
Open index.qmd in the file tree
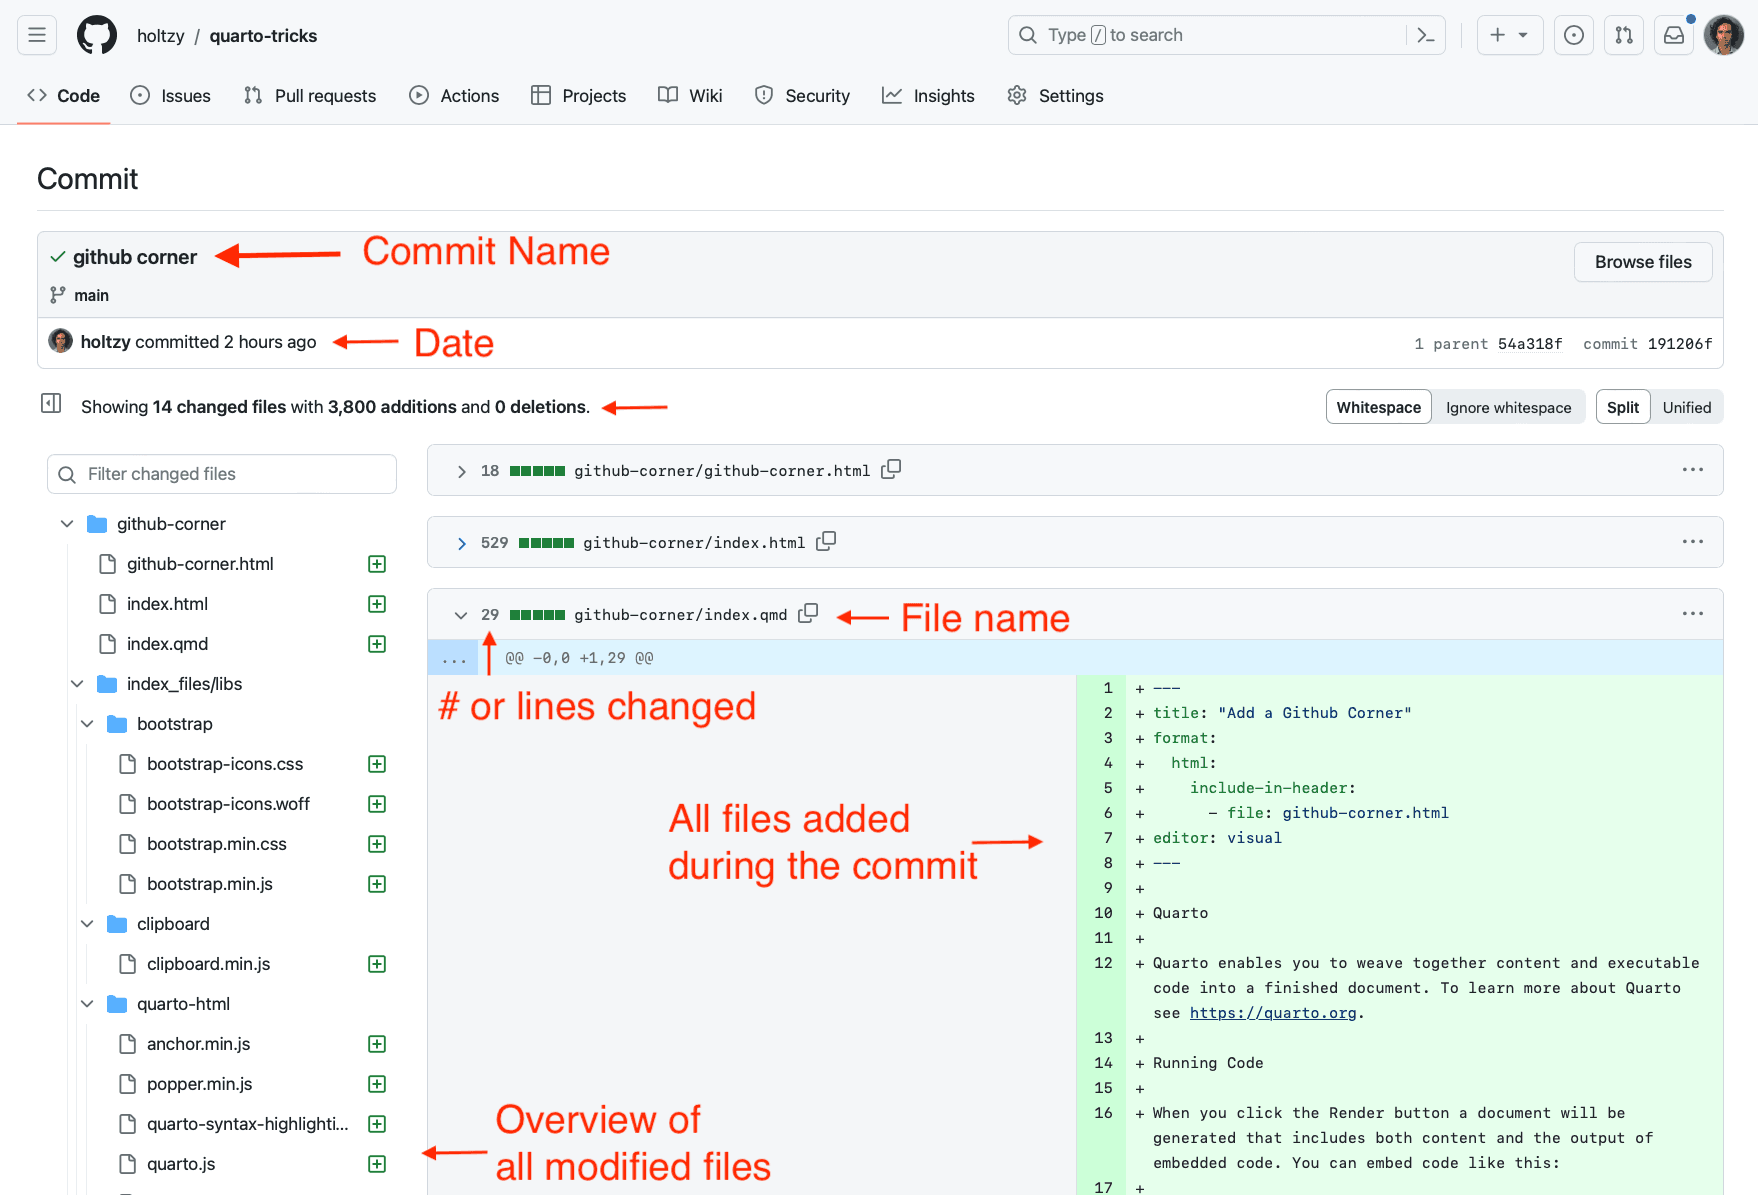click(x=167, y=644)
